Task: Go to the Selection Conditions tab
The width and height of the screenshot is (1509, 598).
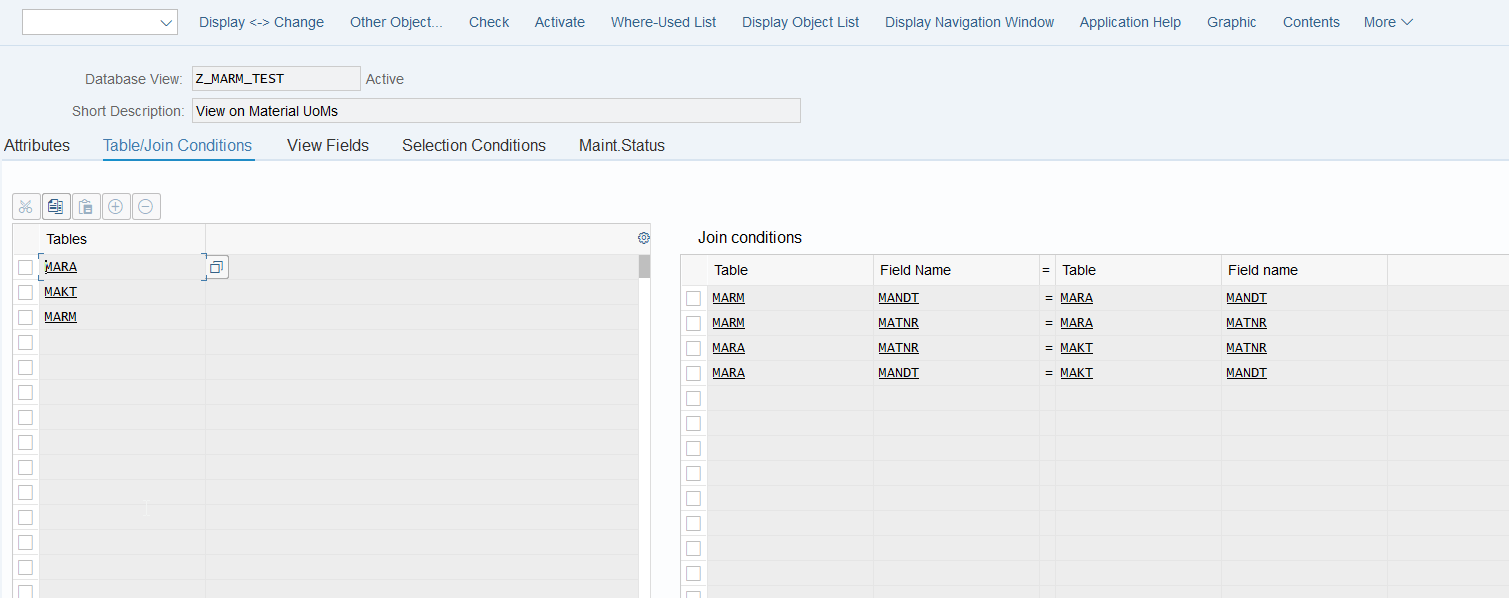Action: pos(474,145)
